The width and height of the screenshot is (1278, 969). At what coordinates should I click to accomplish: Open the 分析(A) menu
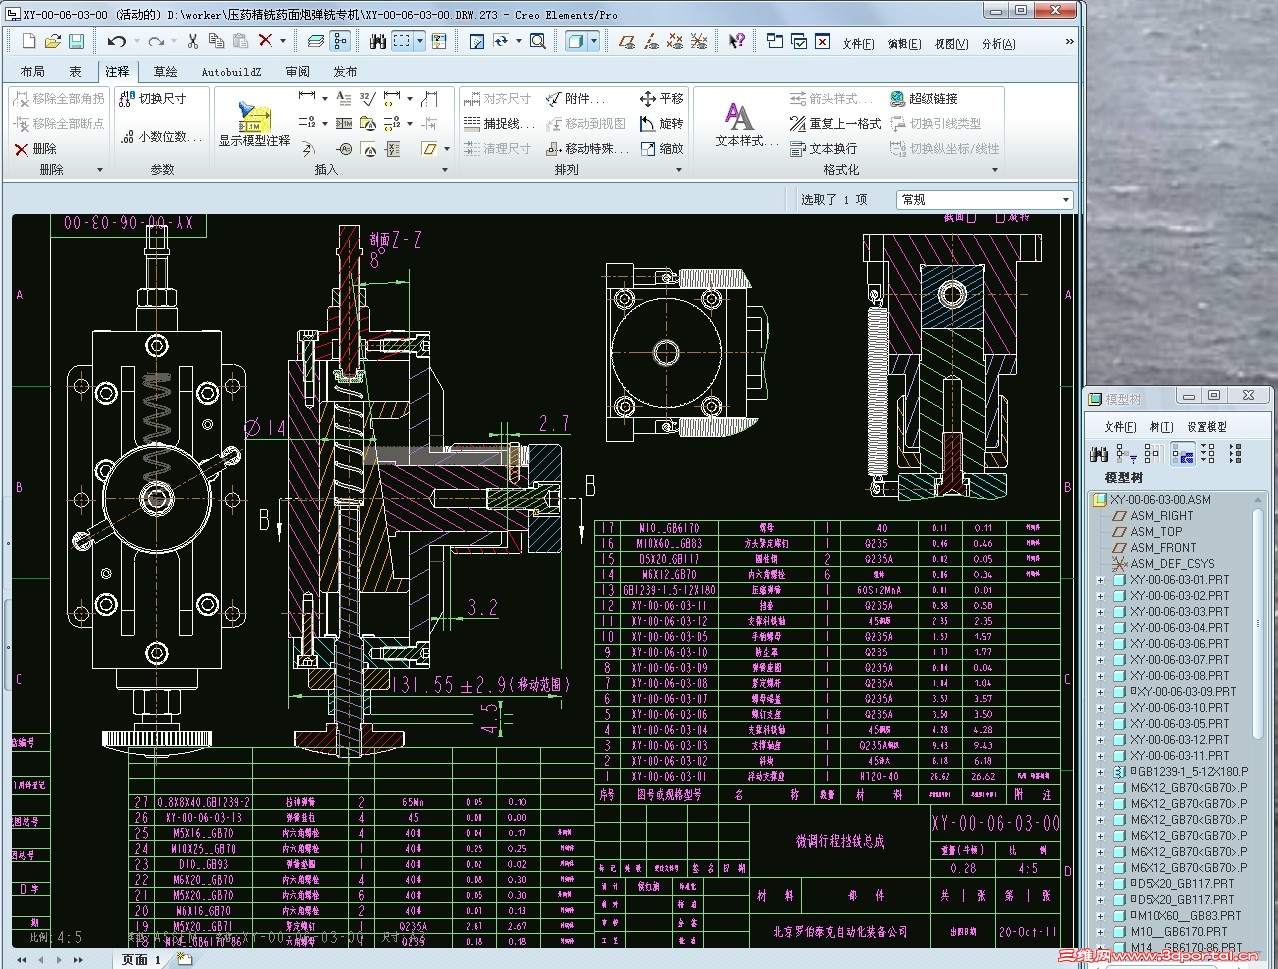pos(998,44)
